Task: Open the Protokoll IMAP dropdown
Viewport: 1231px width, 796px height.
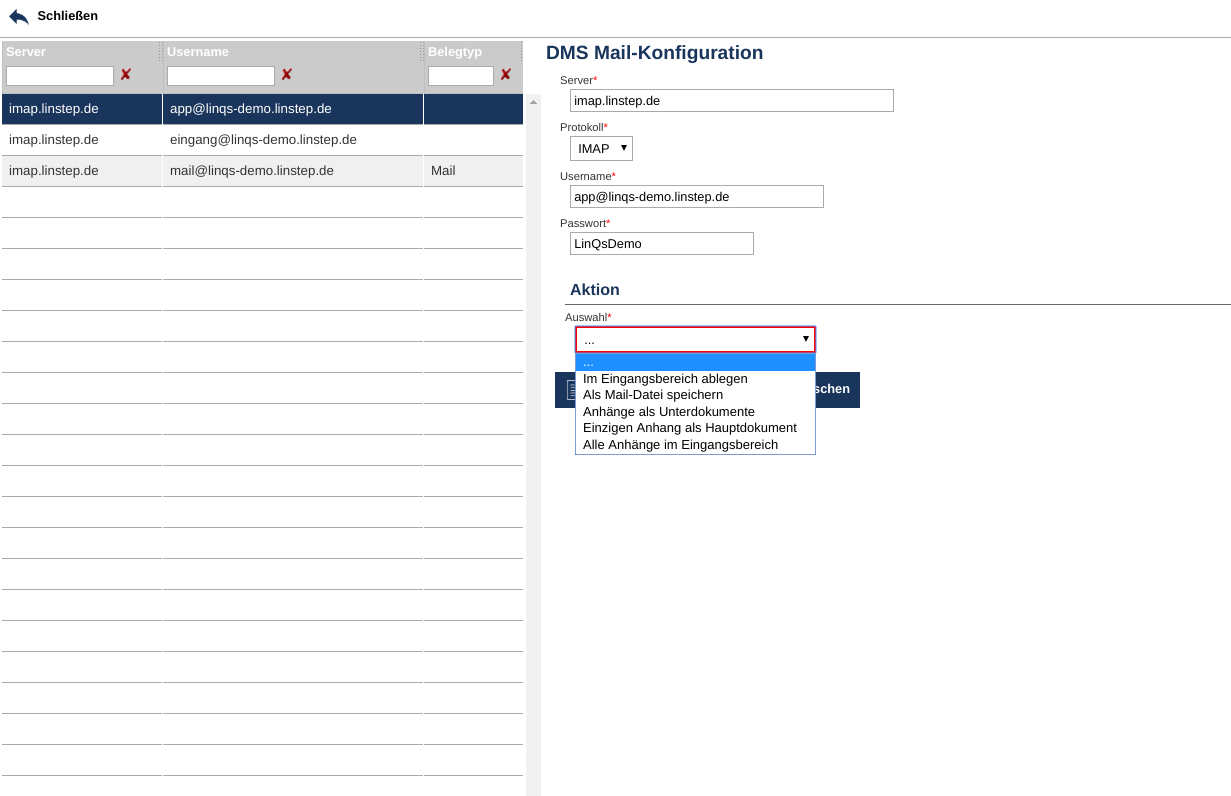Action: (601, 148)
